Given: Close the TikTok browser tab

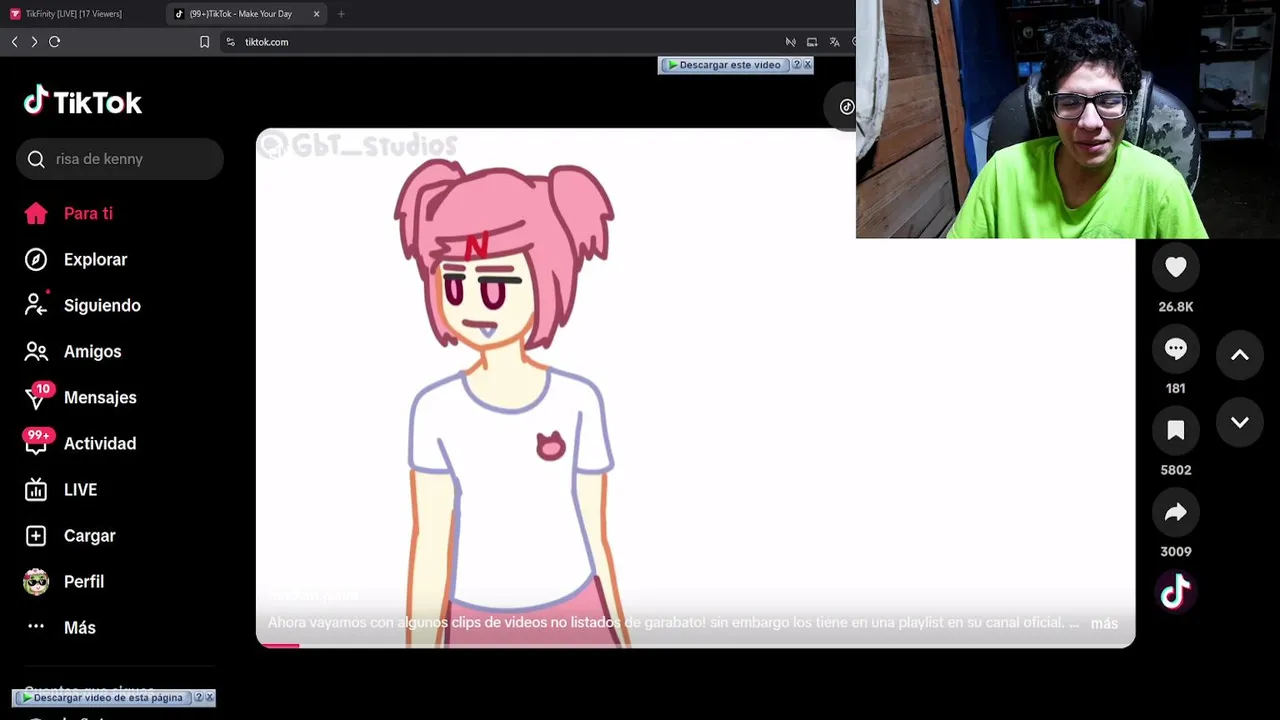Looking at the screenshot, I should coord(317,14).
